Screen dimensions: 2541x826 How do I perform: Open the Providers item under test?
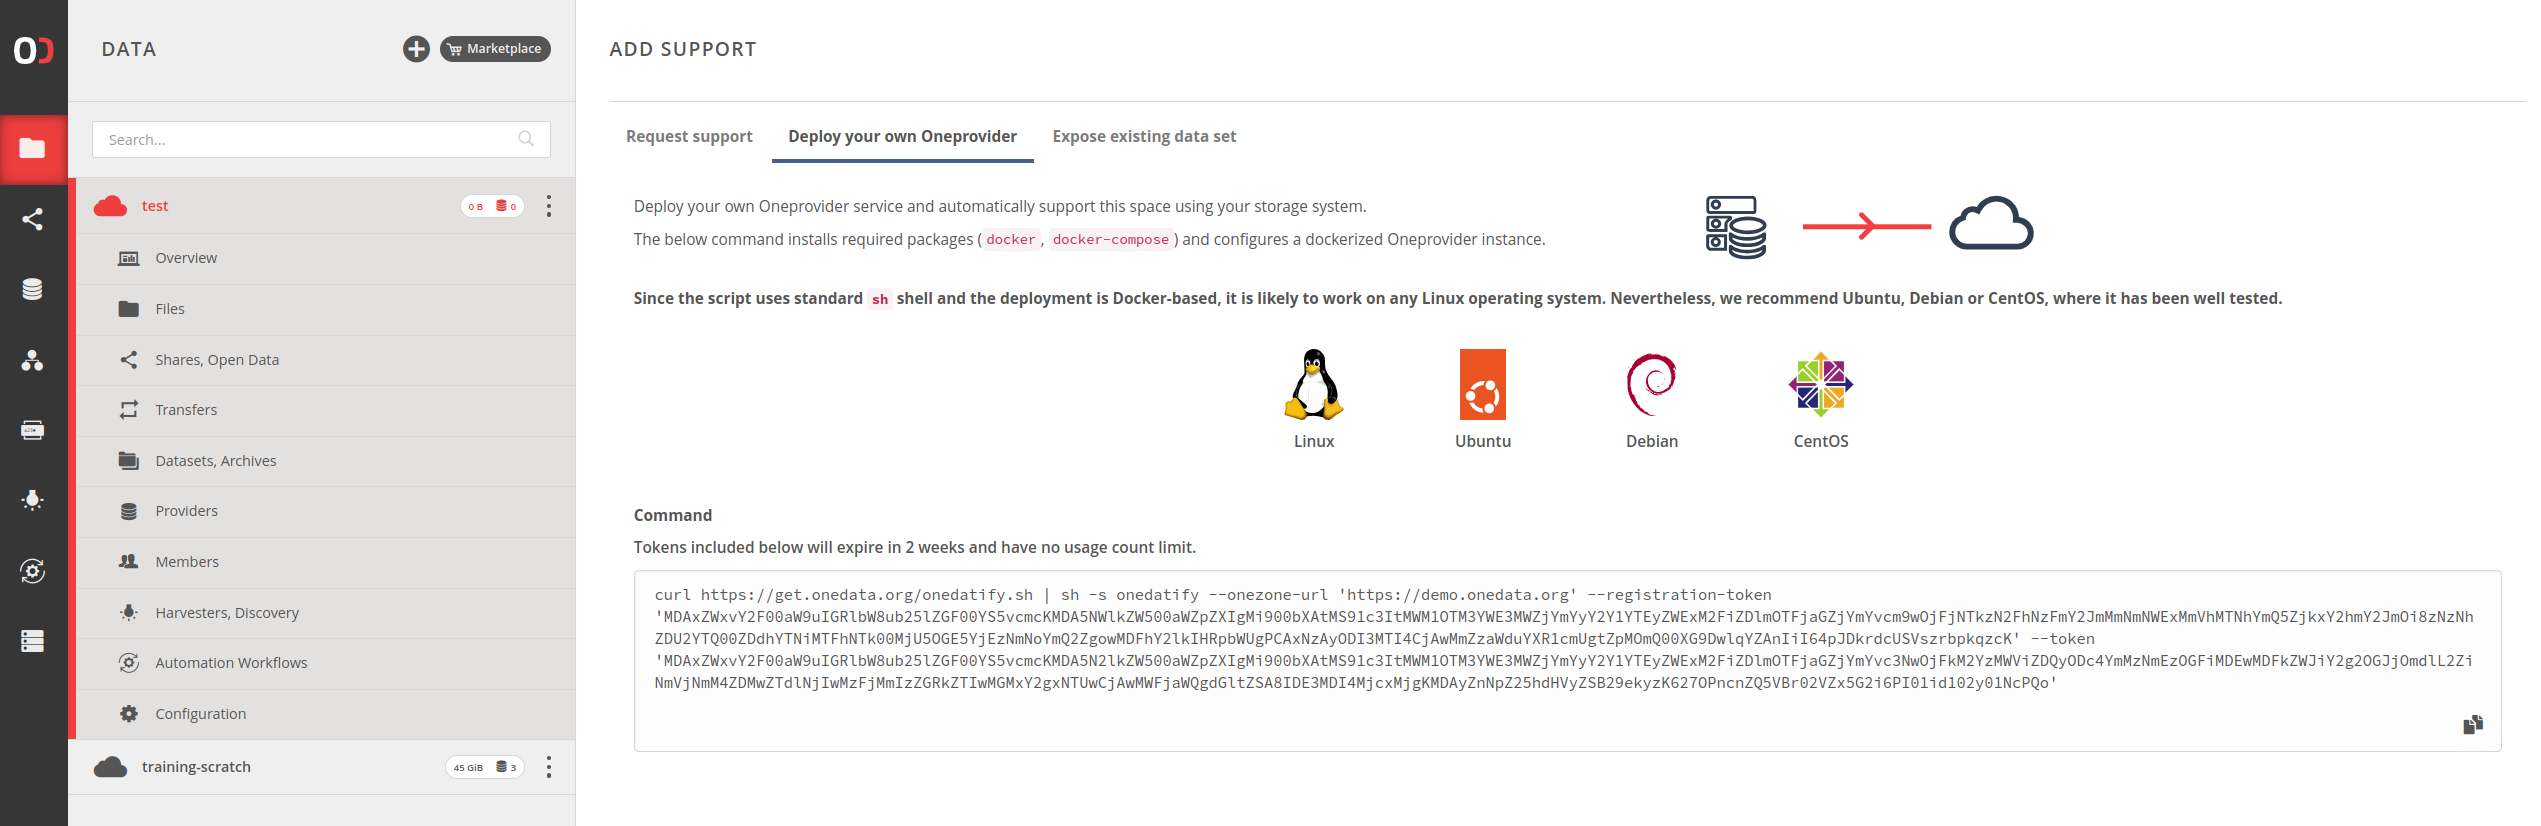(x=326, y=511)
